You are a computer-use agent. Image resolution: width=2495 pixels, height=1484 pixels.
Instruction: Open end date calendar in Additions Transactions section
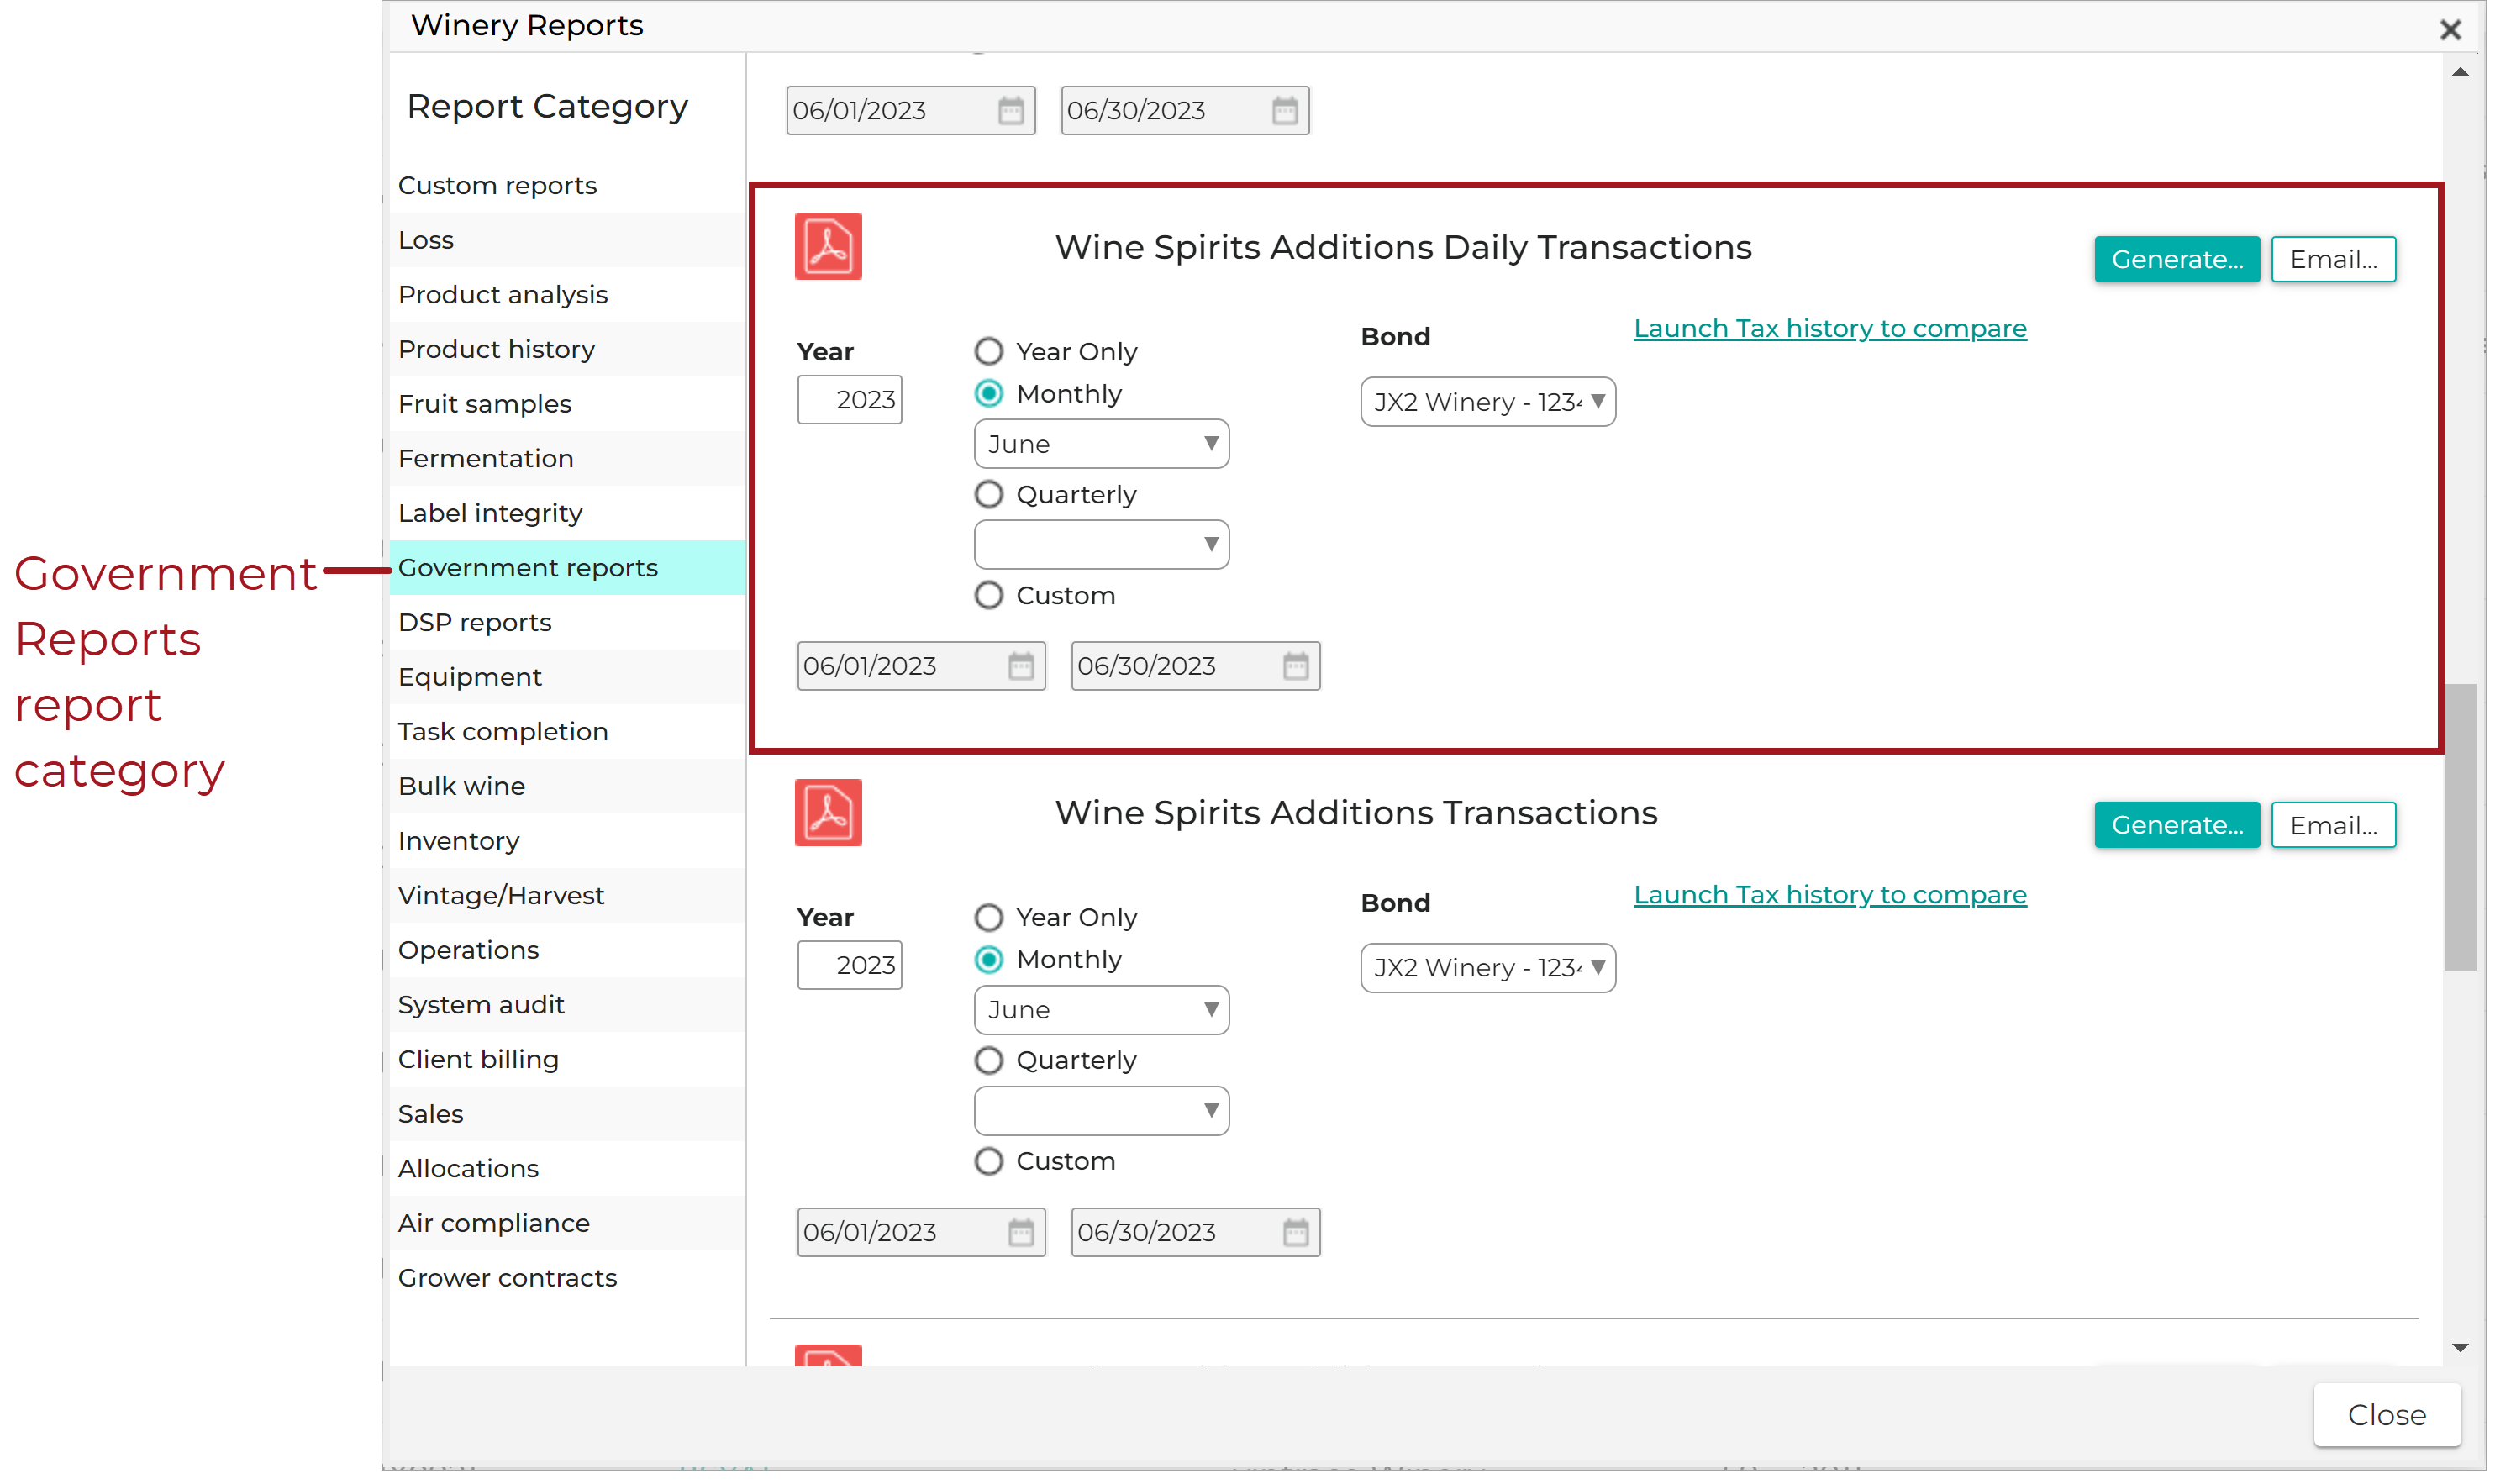coord(1296,1232)
